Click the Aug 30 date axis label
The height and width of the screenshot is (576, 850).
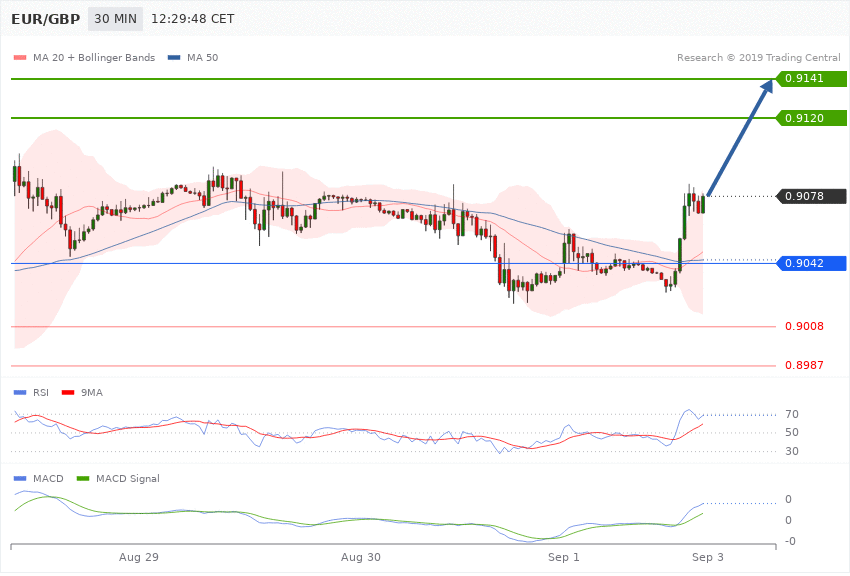click(x=360, y=557)
